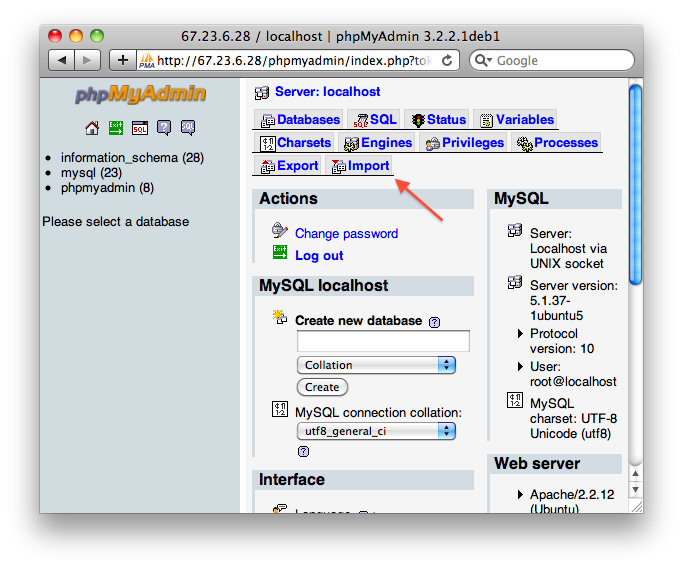The width and height of the screenshot is (683, 568).
Task: Click the Google search magnifier icon
Action: pyautogui.click(x=483, y=60)
